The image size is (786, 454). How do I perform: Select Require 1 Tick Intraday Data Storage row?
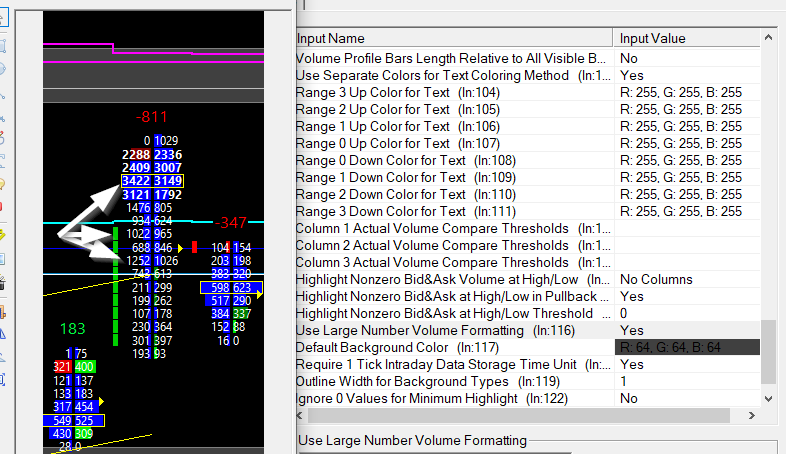click(455, 365)
